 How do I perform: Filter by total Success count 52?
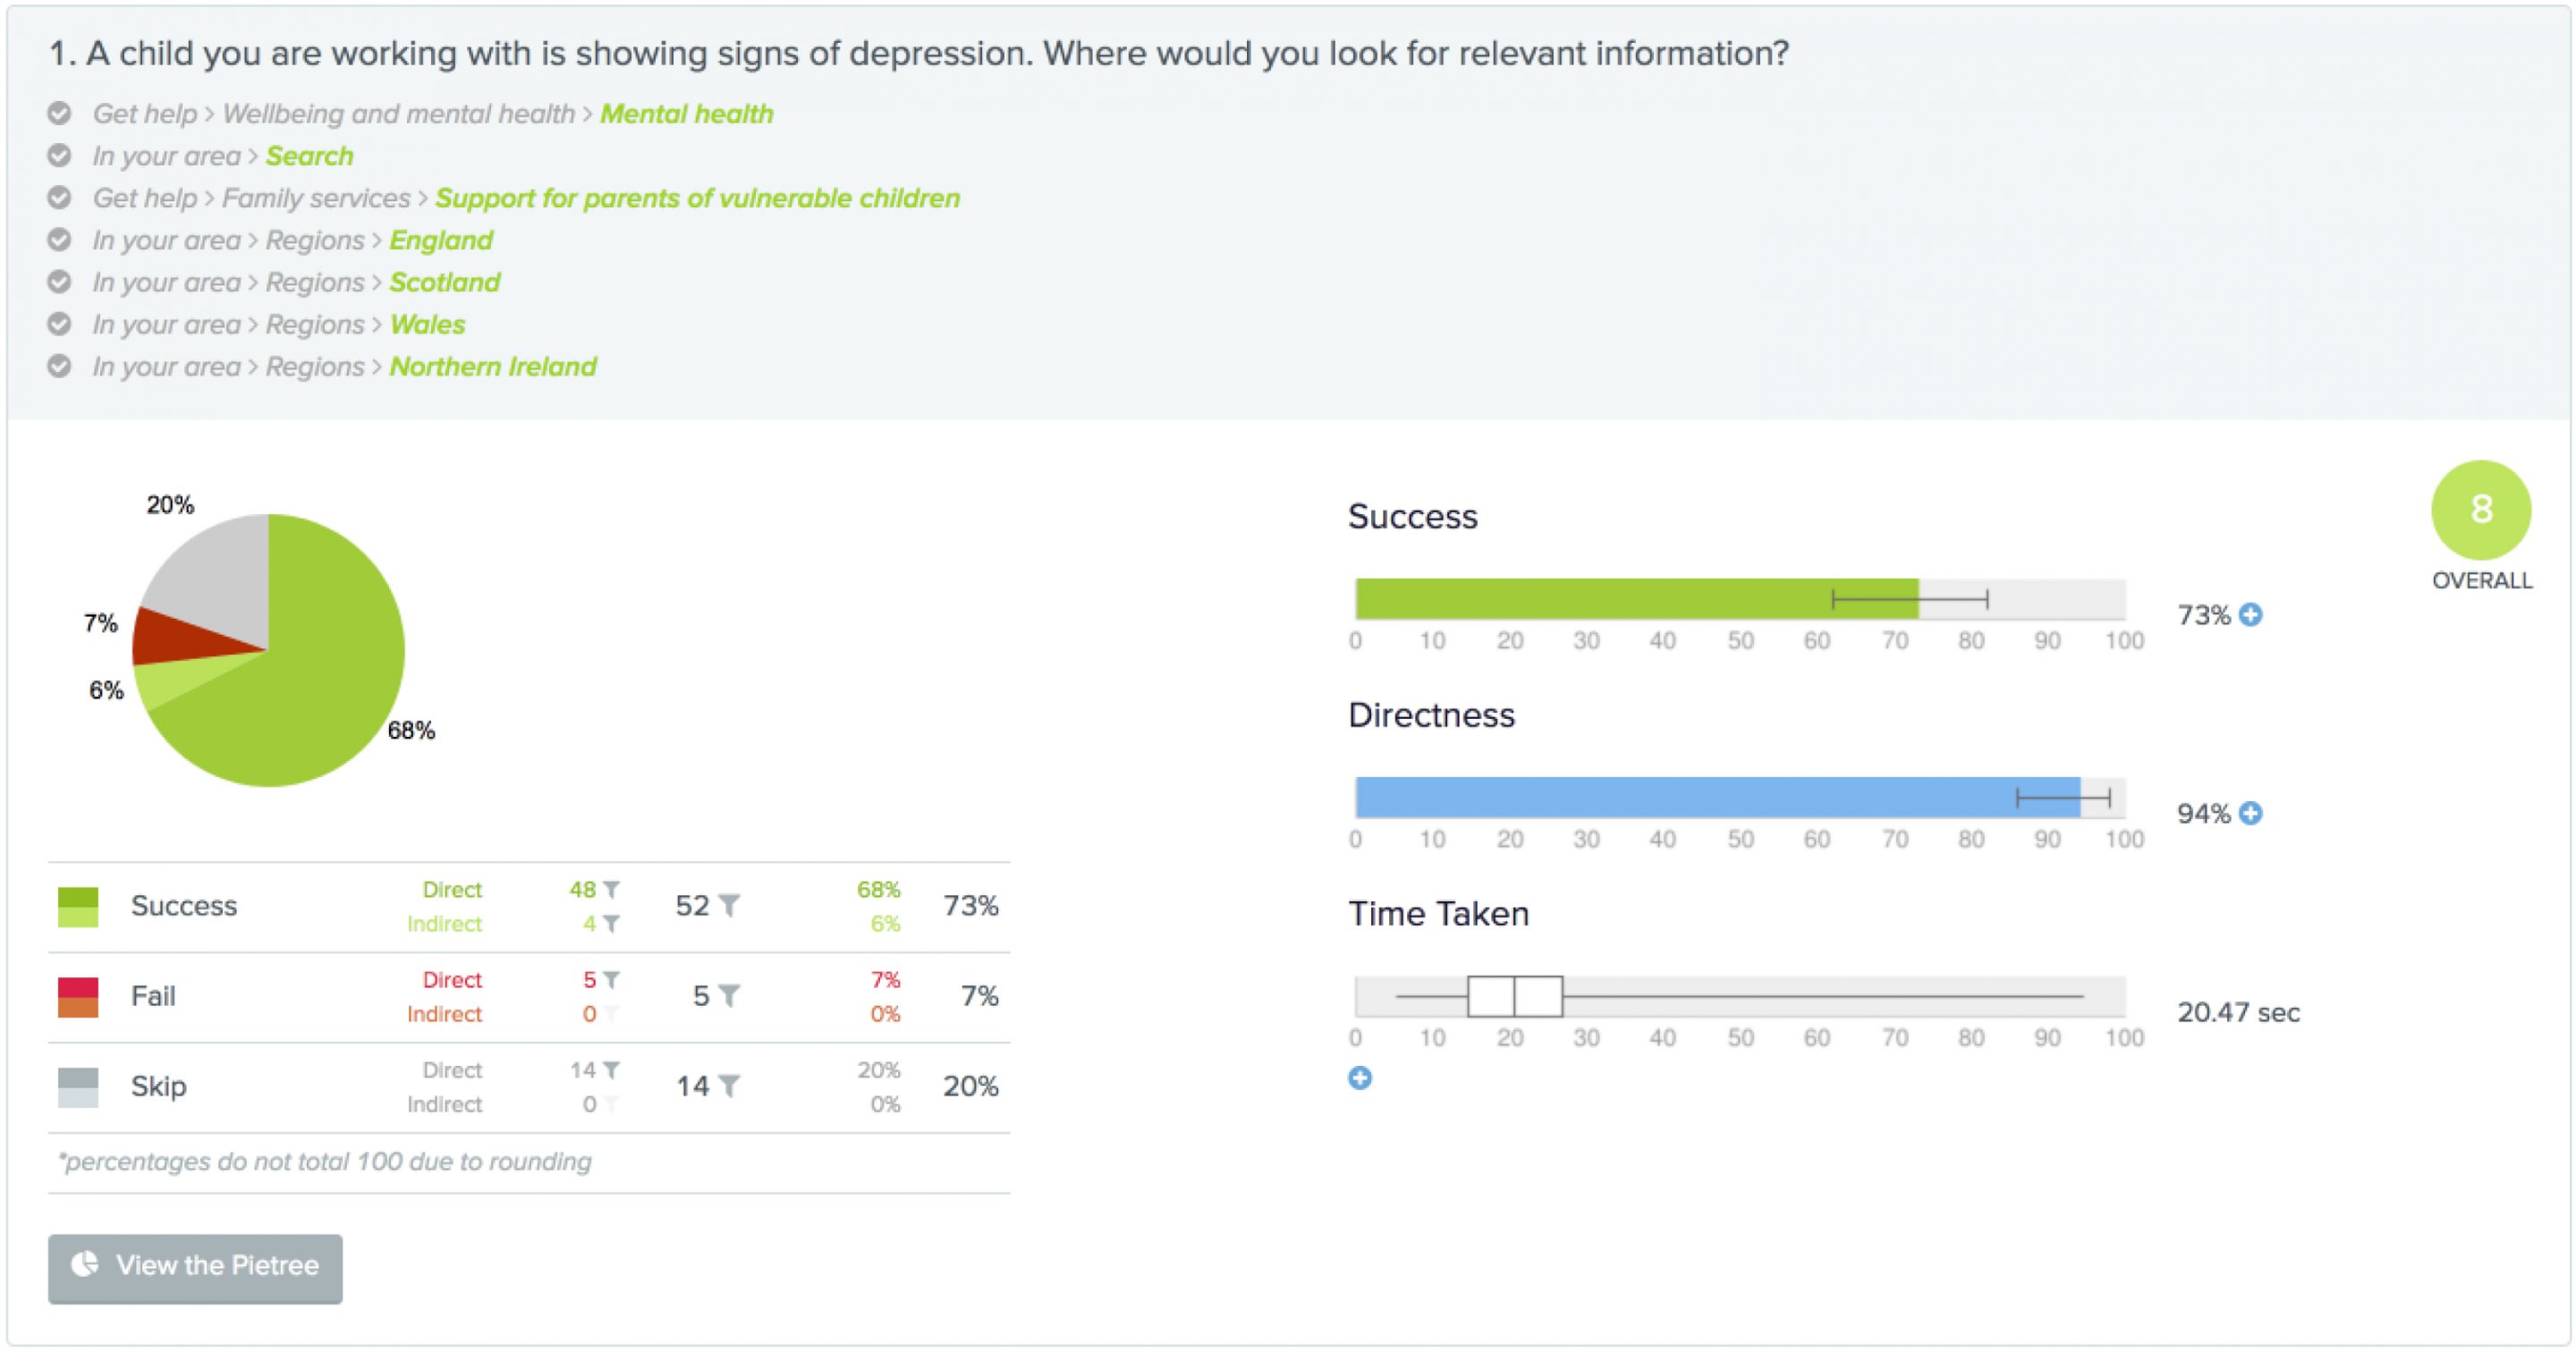coord(730,905)
